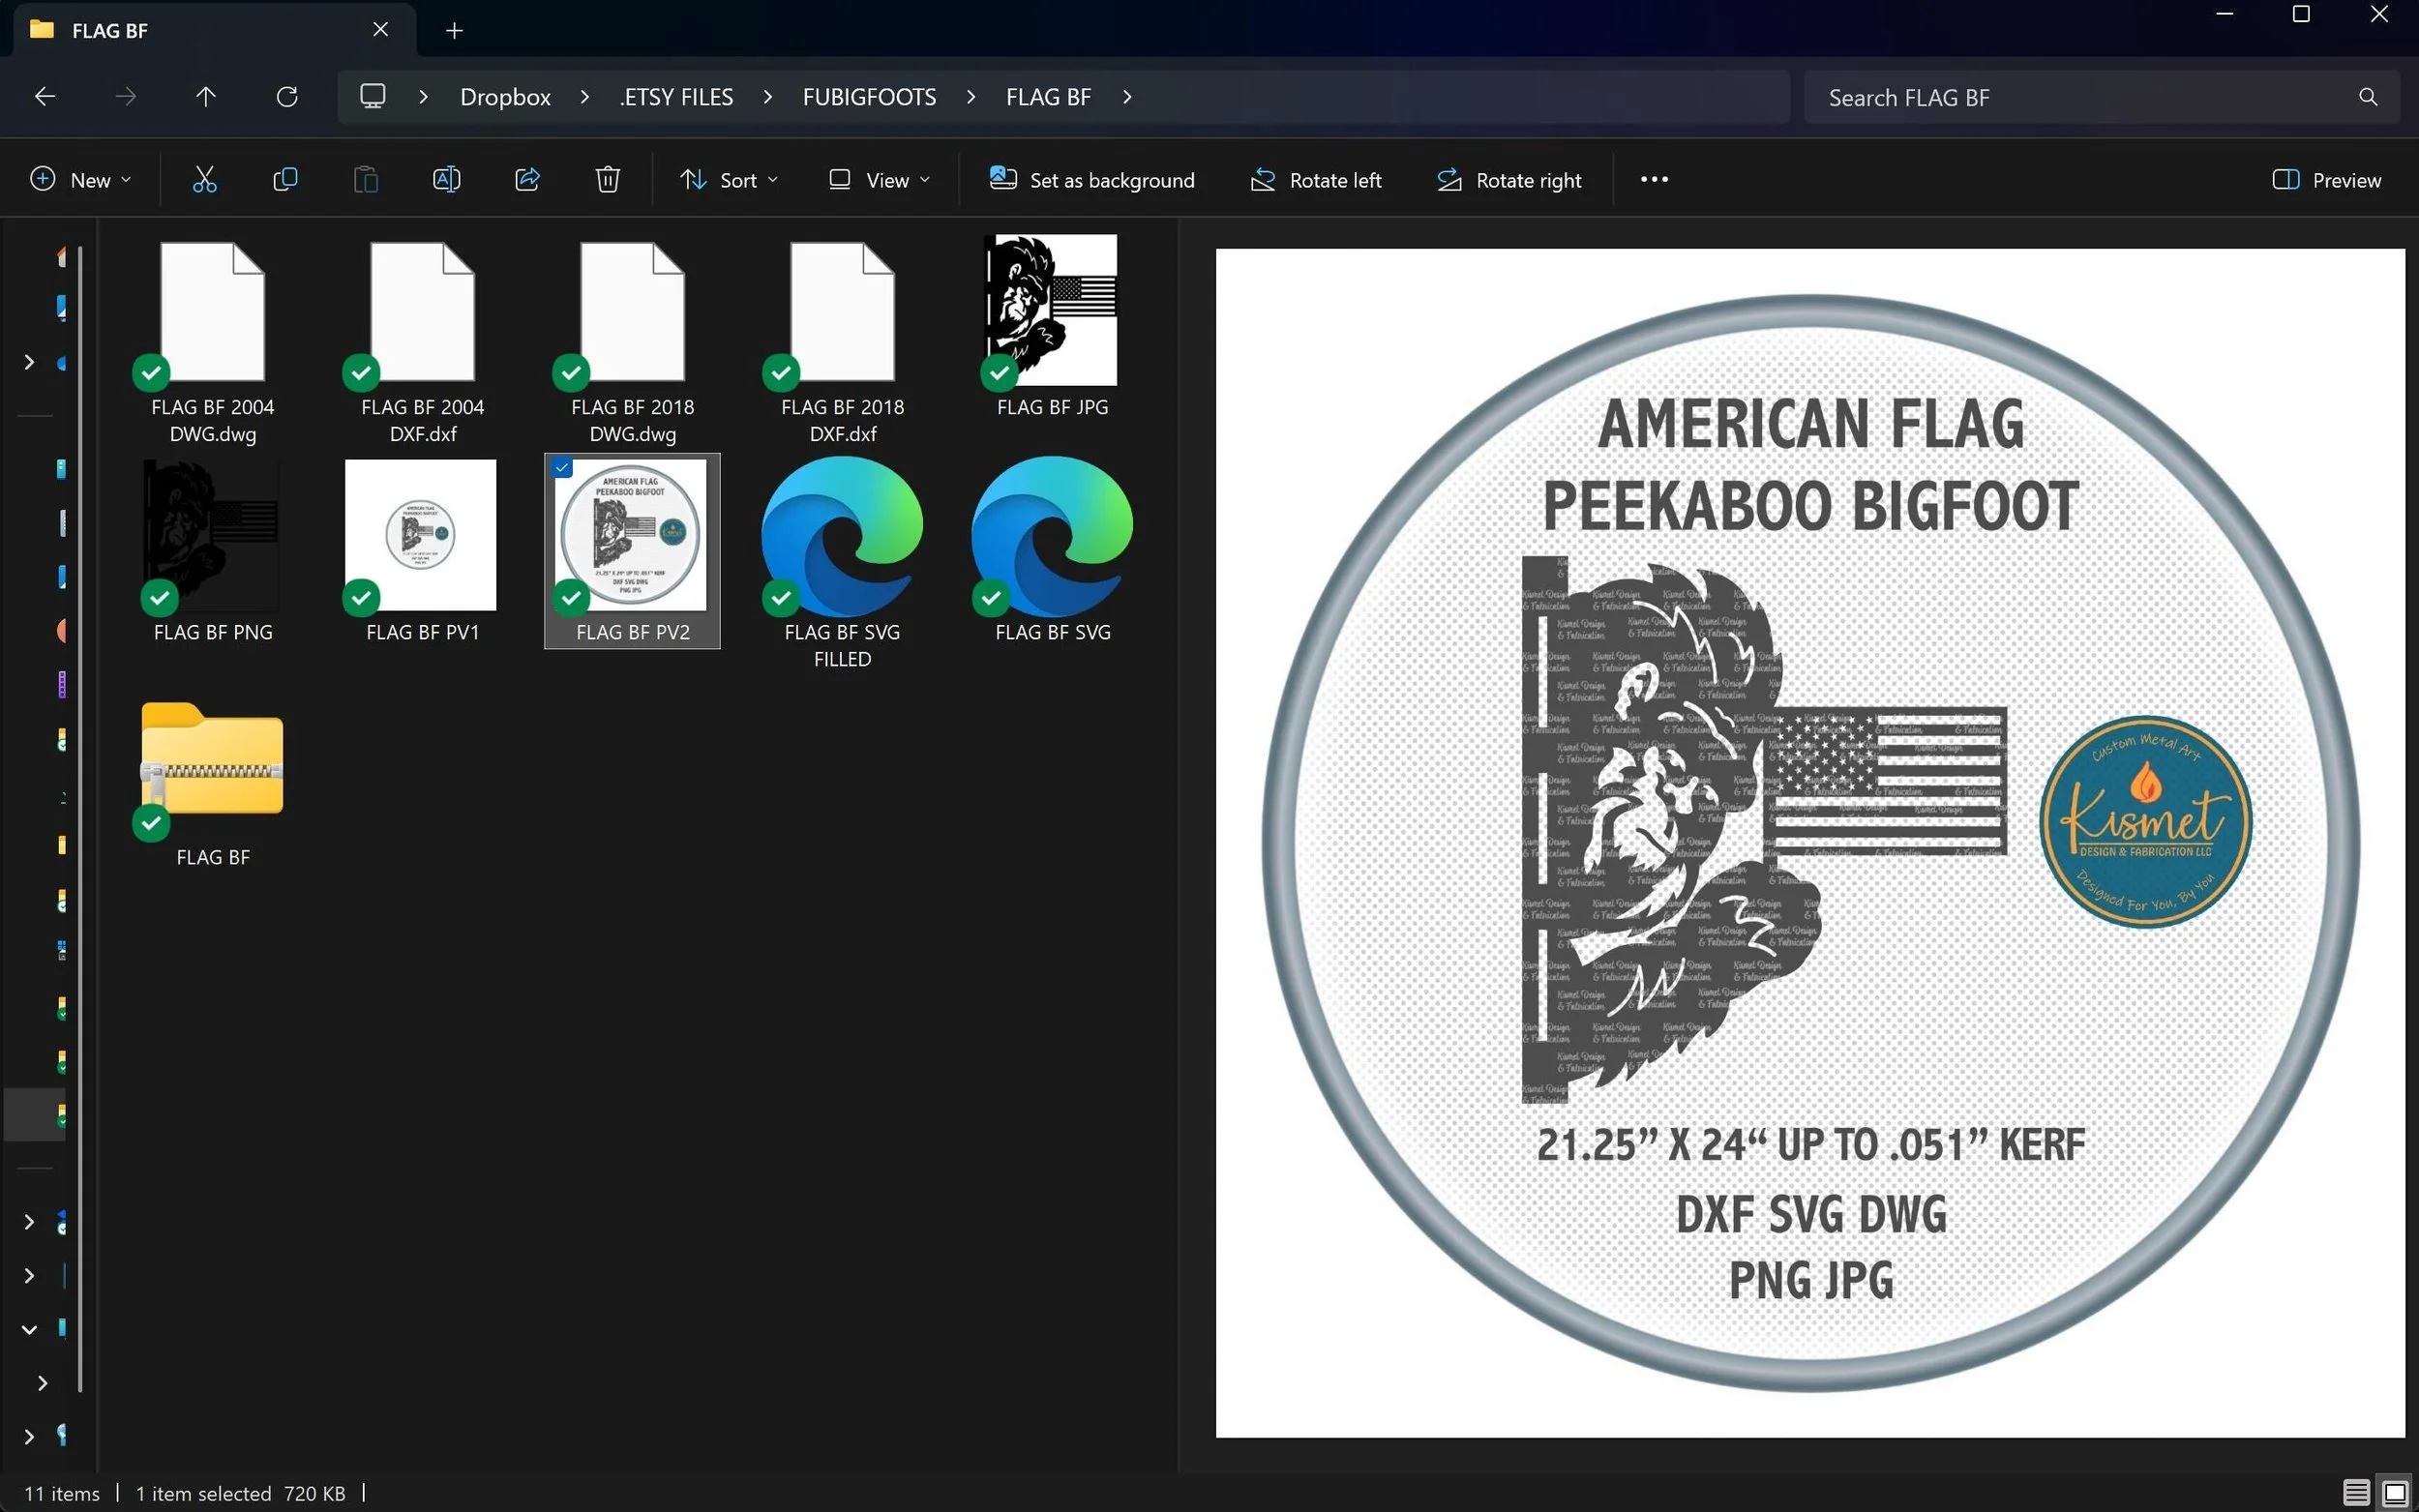Switch to details view layout icon

(2355, 1493)
